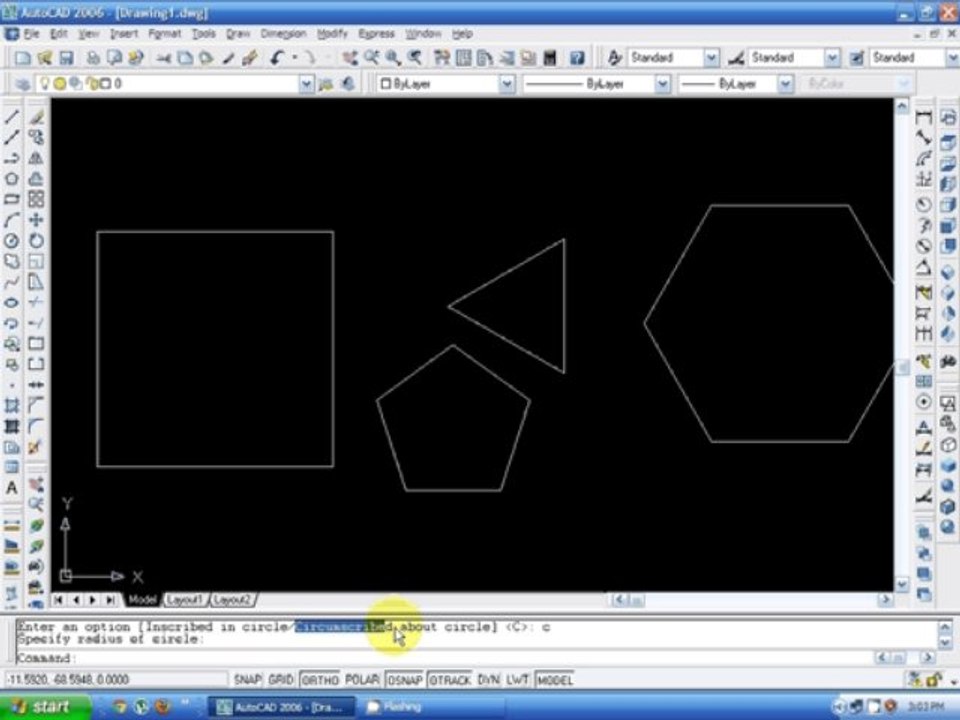Switch to the Layout2 tab

pyautogui.click(x=232, y=600)
